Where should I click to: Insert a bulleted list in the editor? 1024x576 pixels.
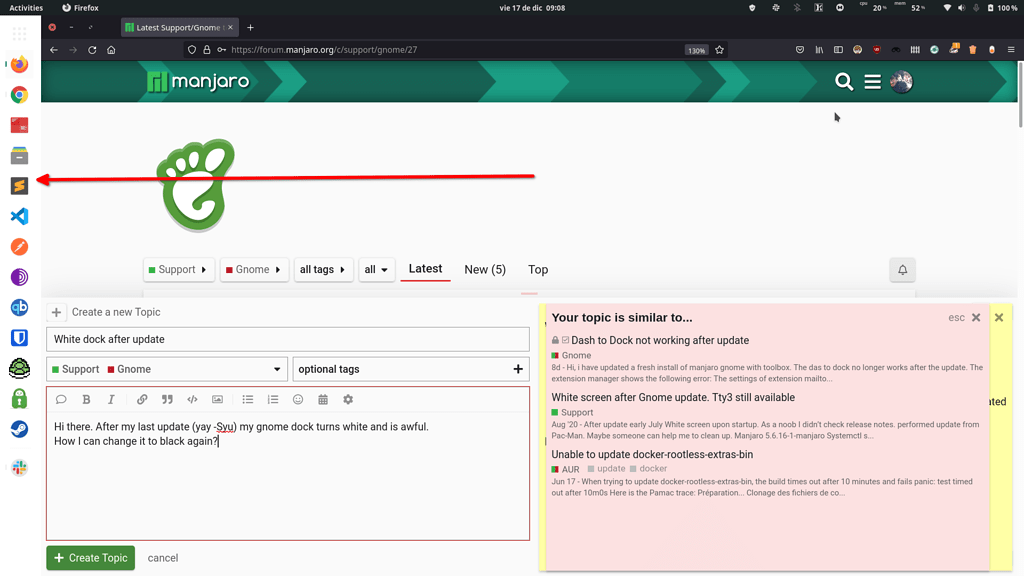(248, 400)
